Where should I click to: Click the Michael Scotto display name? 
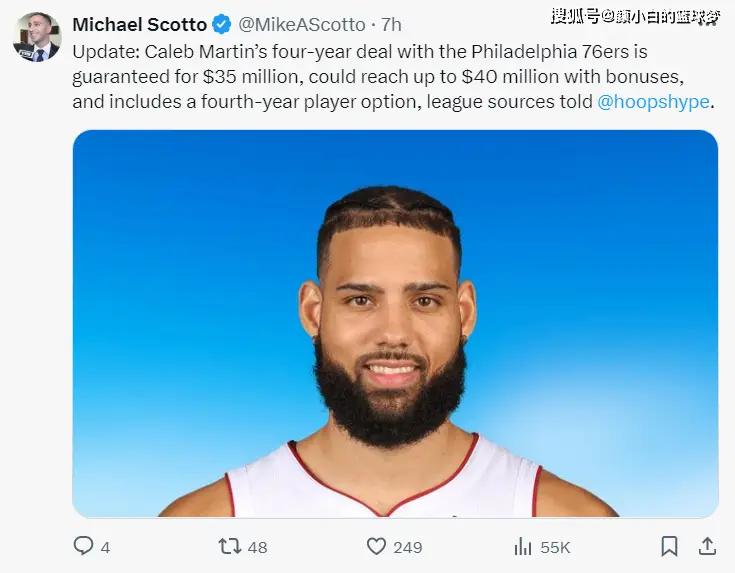pyautogui.click(x=140, y=24)
